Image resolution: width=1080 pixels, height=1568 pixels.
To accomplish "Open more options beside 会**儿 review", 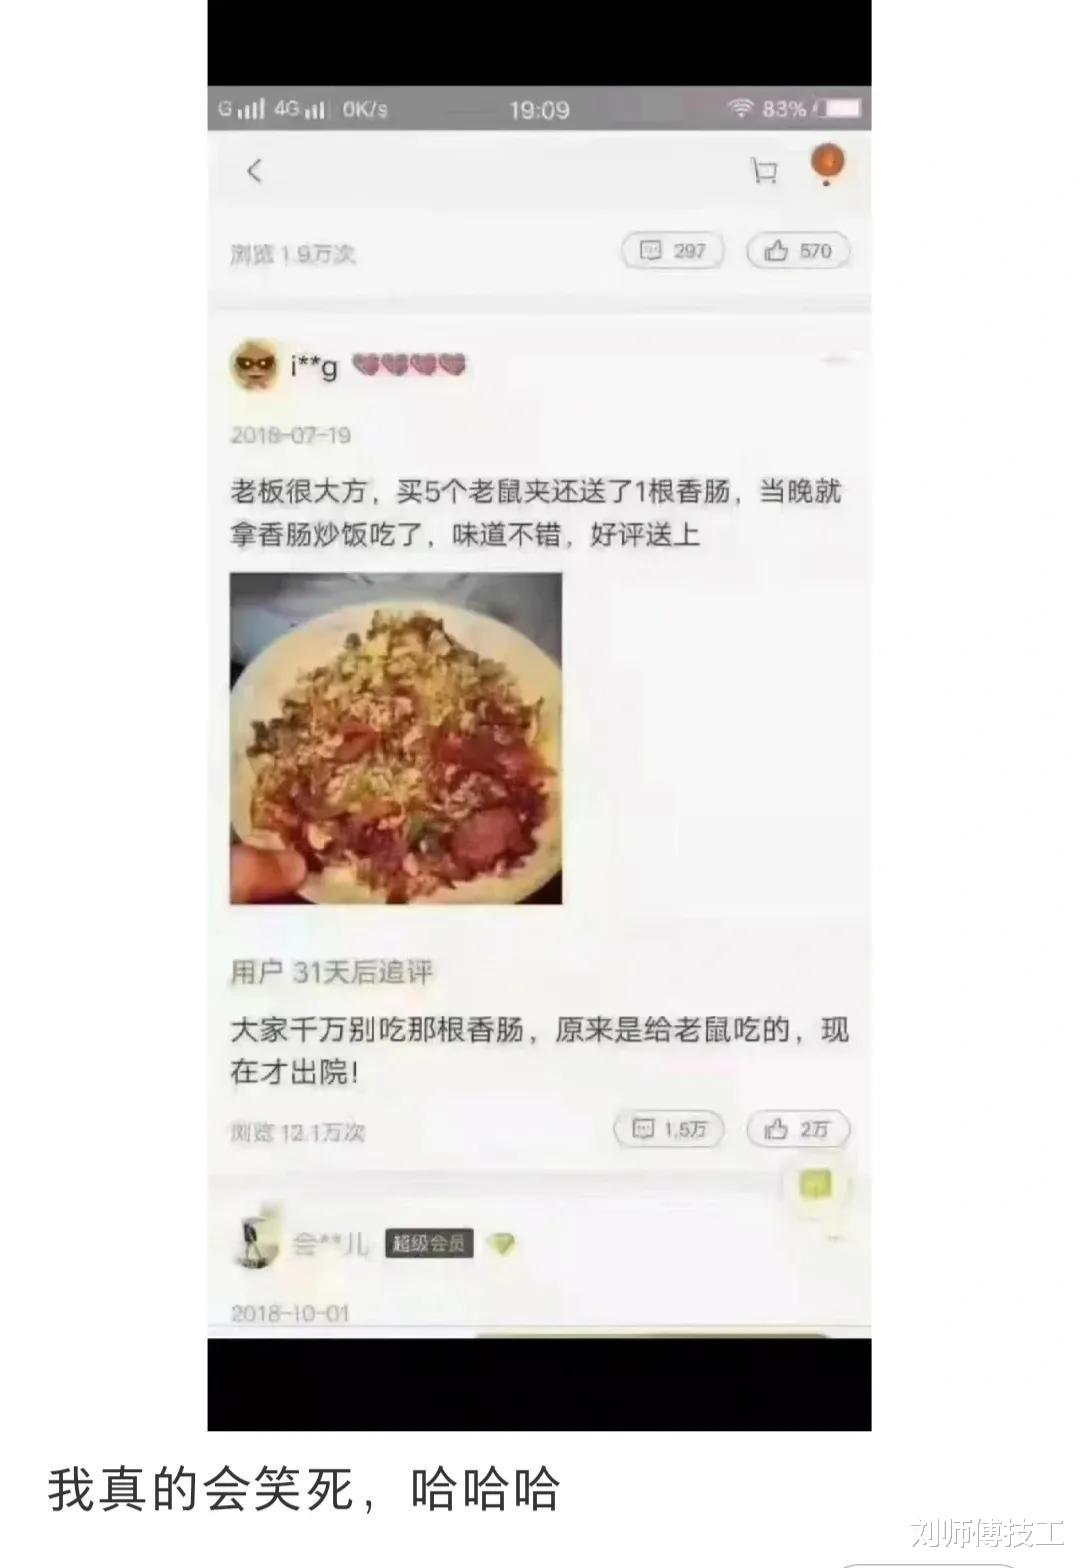I will pos(835,1239).
